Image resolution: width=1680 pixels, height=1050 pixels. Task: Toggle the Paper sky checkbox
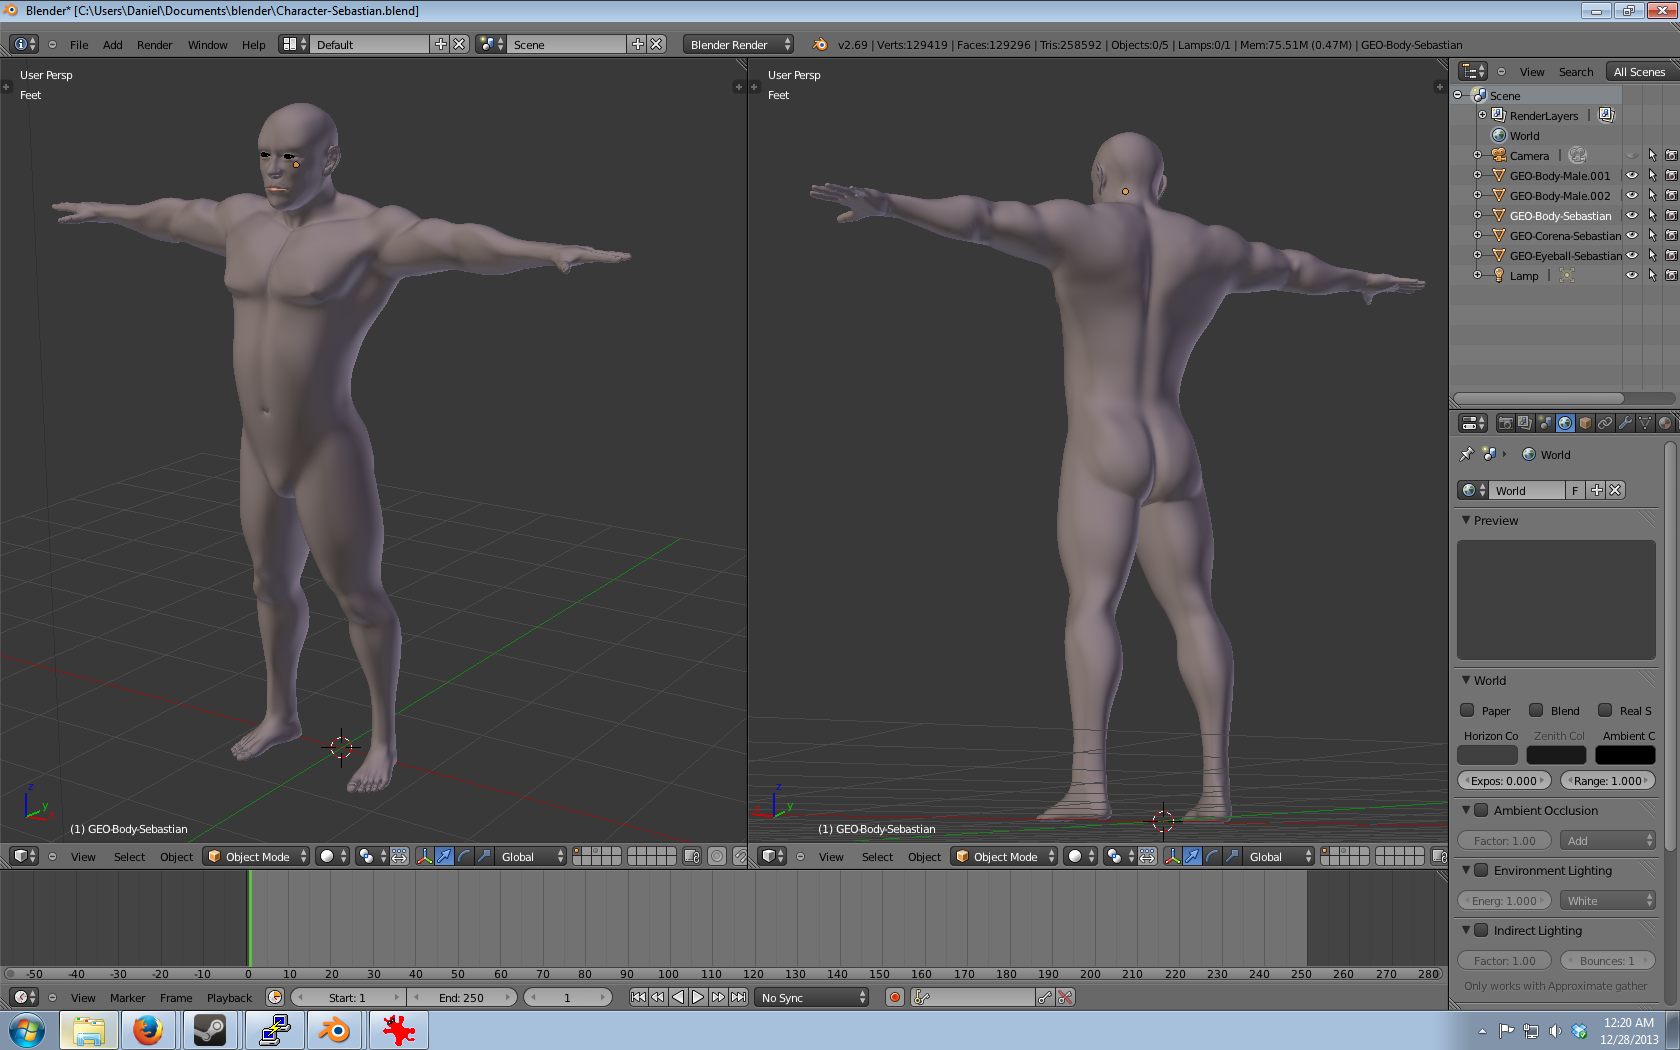pyautogui.click(x=1467, y=710)
